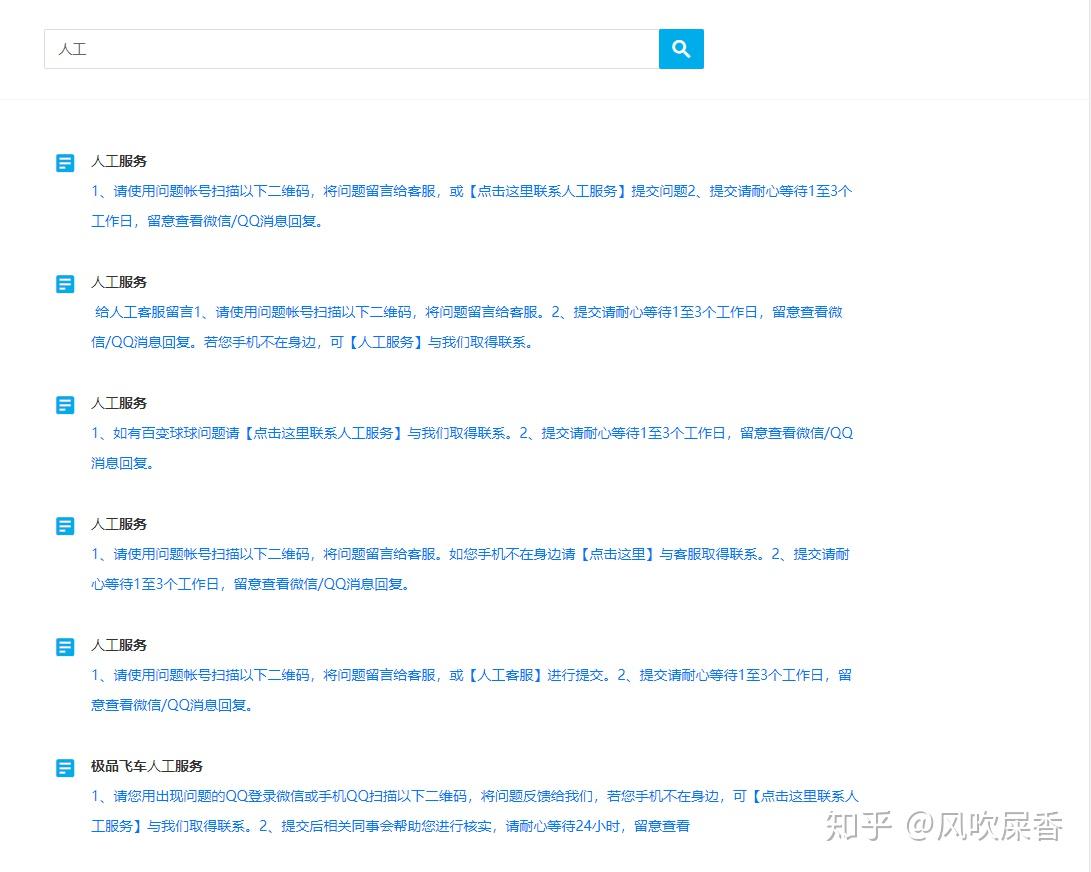The image size is (1091, 872).
Task: Click description containing 【点击这里】与客服取得联系
Action: tap(470, 569)
